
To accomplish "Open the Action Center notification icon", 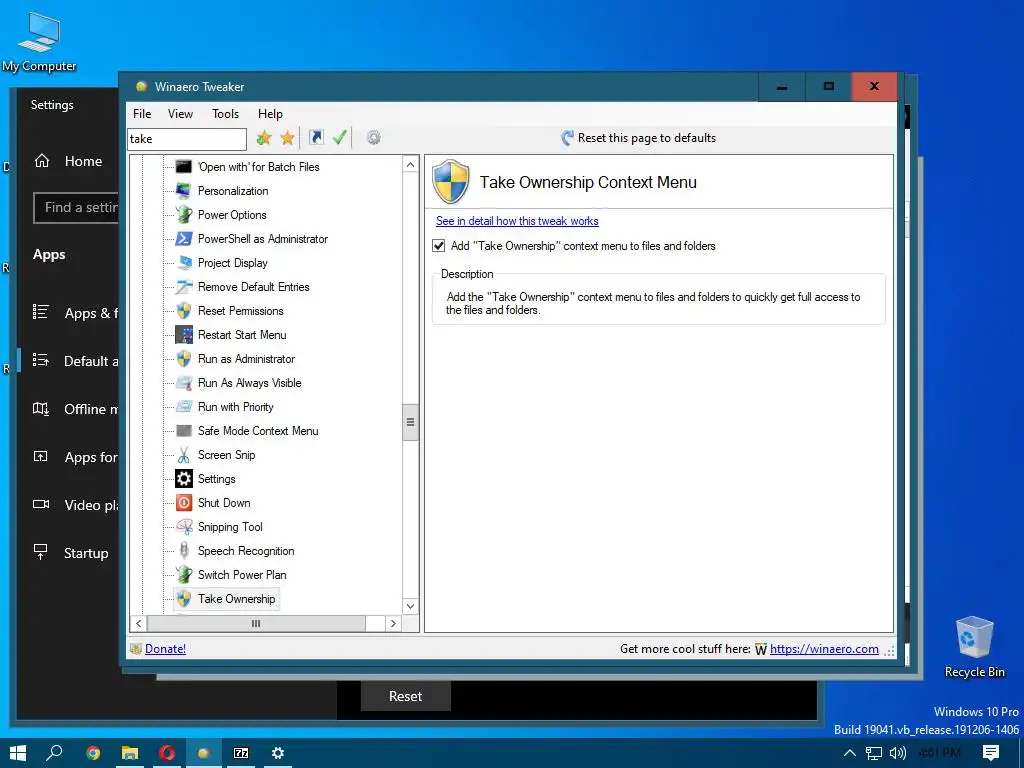I will coord(991,753).
